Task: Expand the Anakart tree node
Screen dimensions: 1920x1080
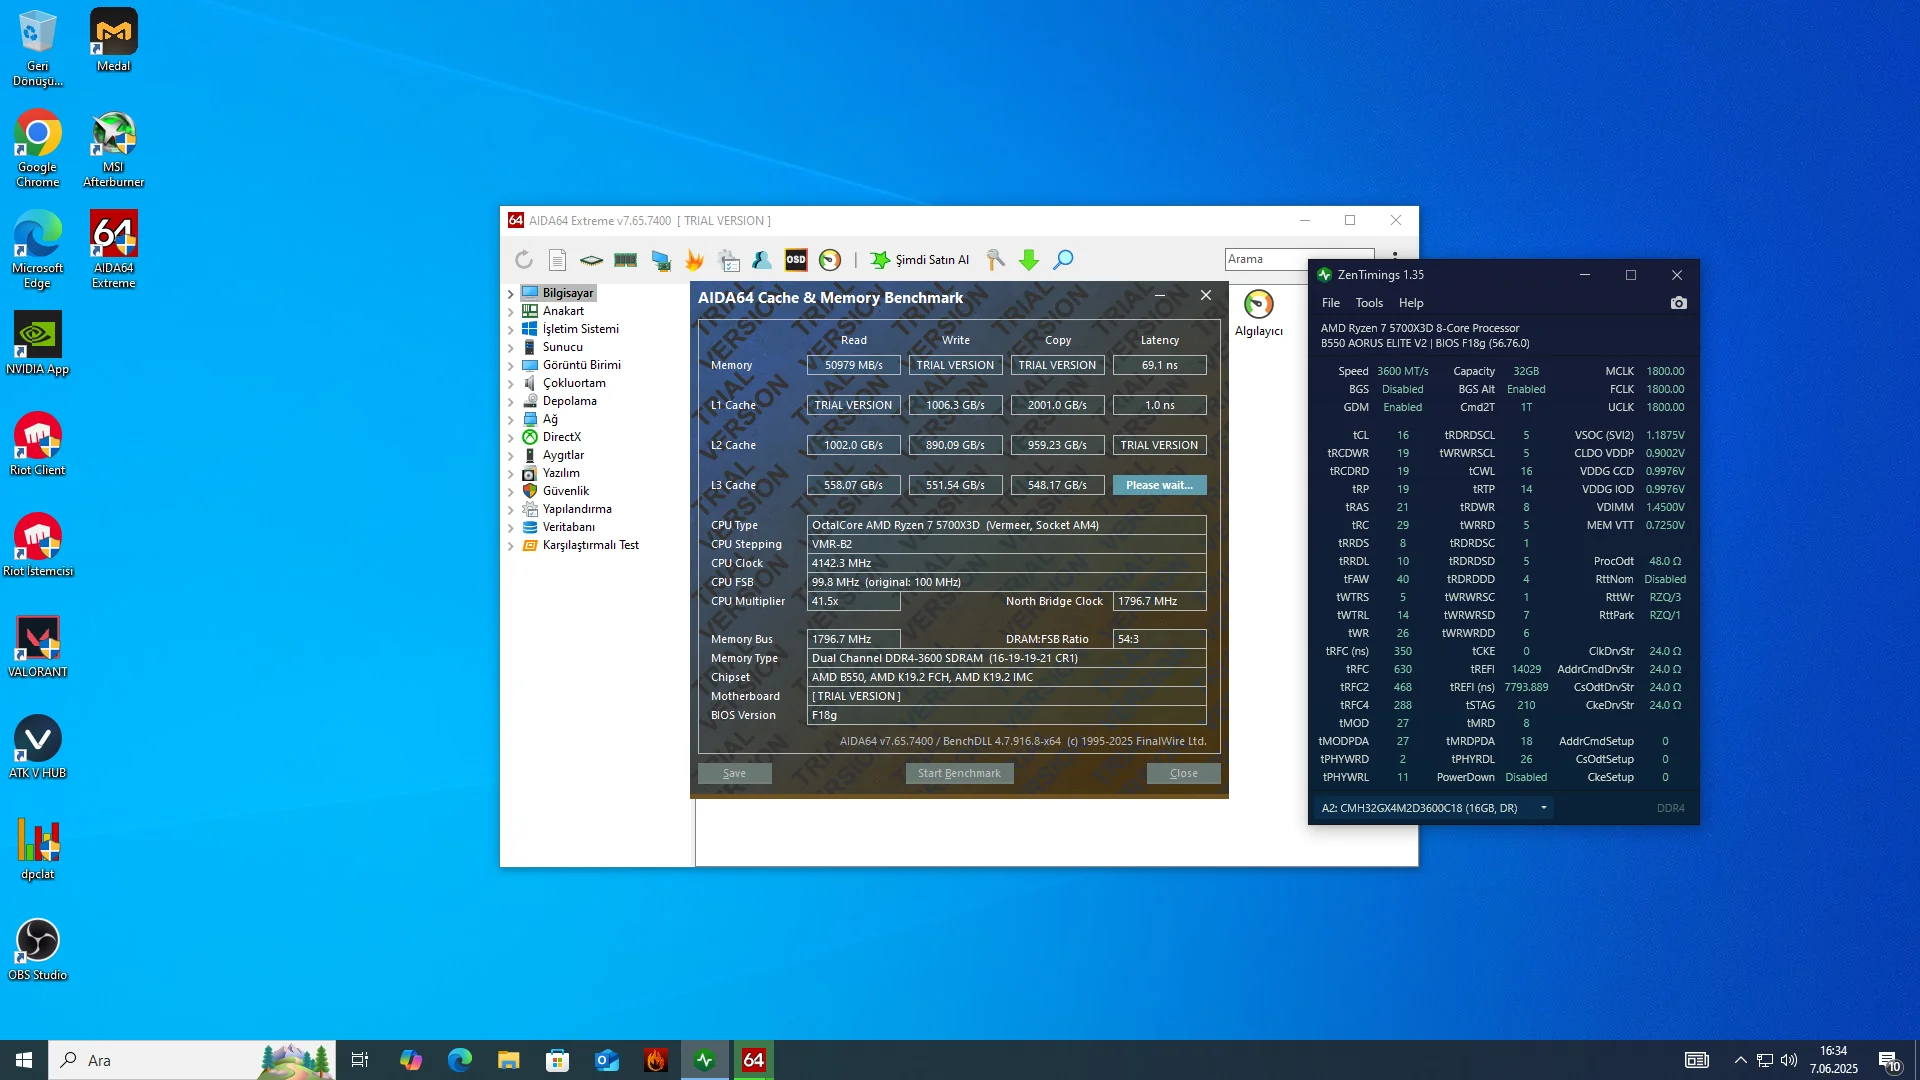Action: click(x=511, y=312)
